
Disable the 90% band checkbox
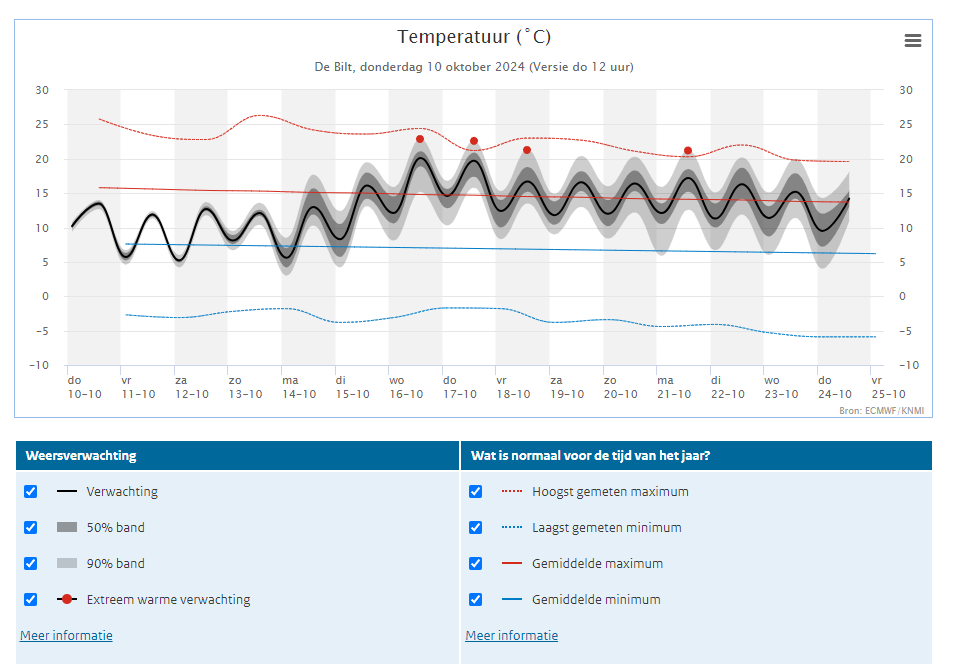pyautogui.click(x=30, y=563)
